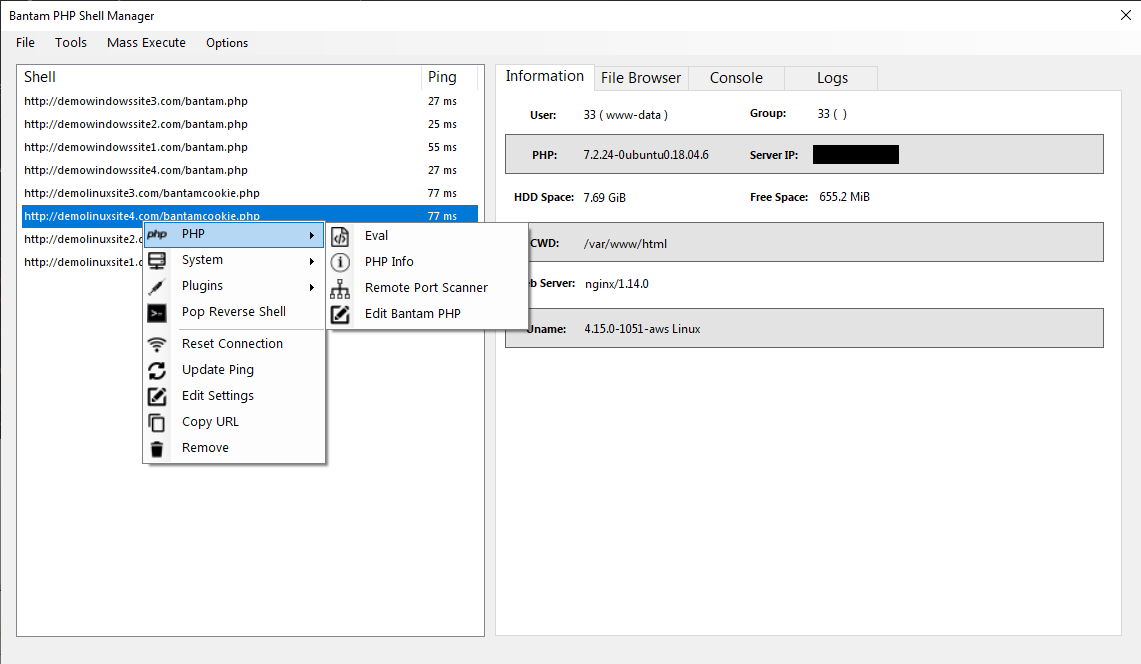Click the Update Ping refresh icon

click(157, 369)
